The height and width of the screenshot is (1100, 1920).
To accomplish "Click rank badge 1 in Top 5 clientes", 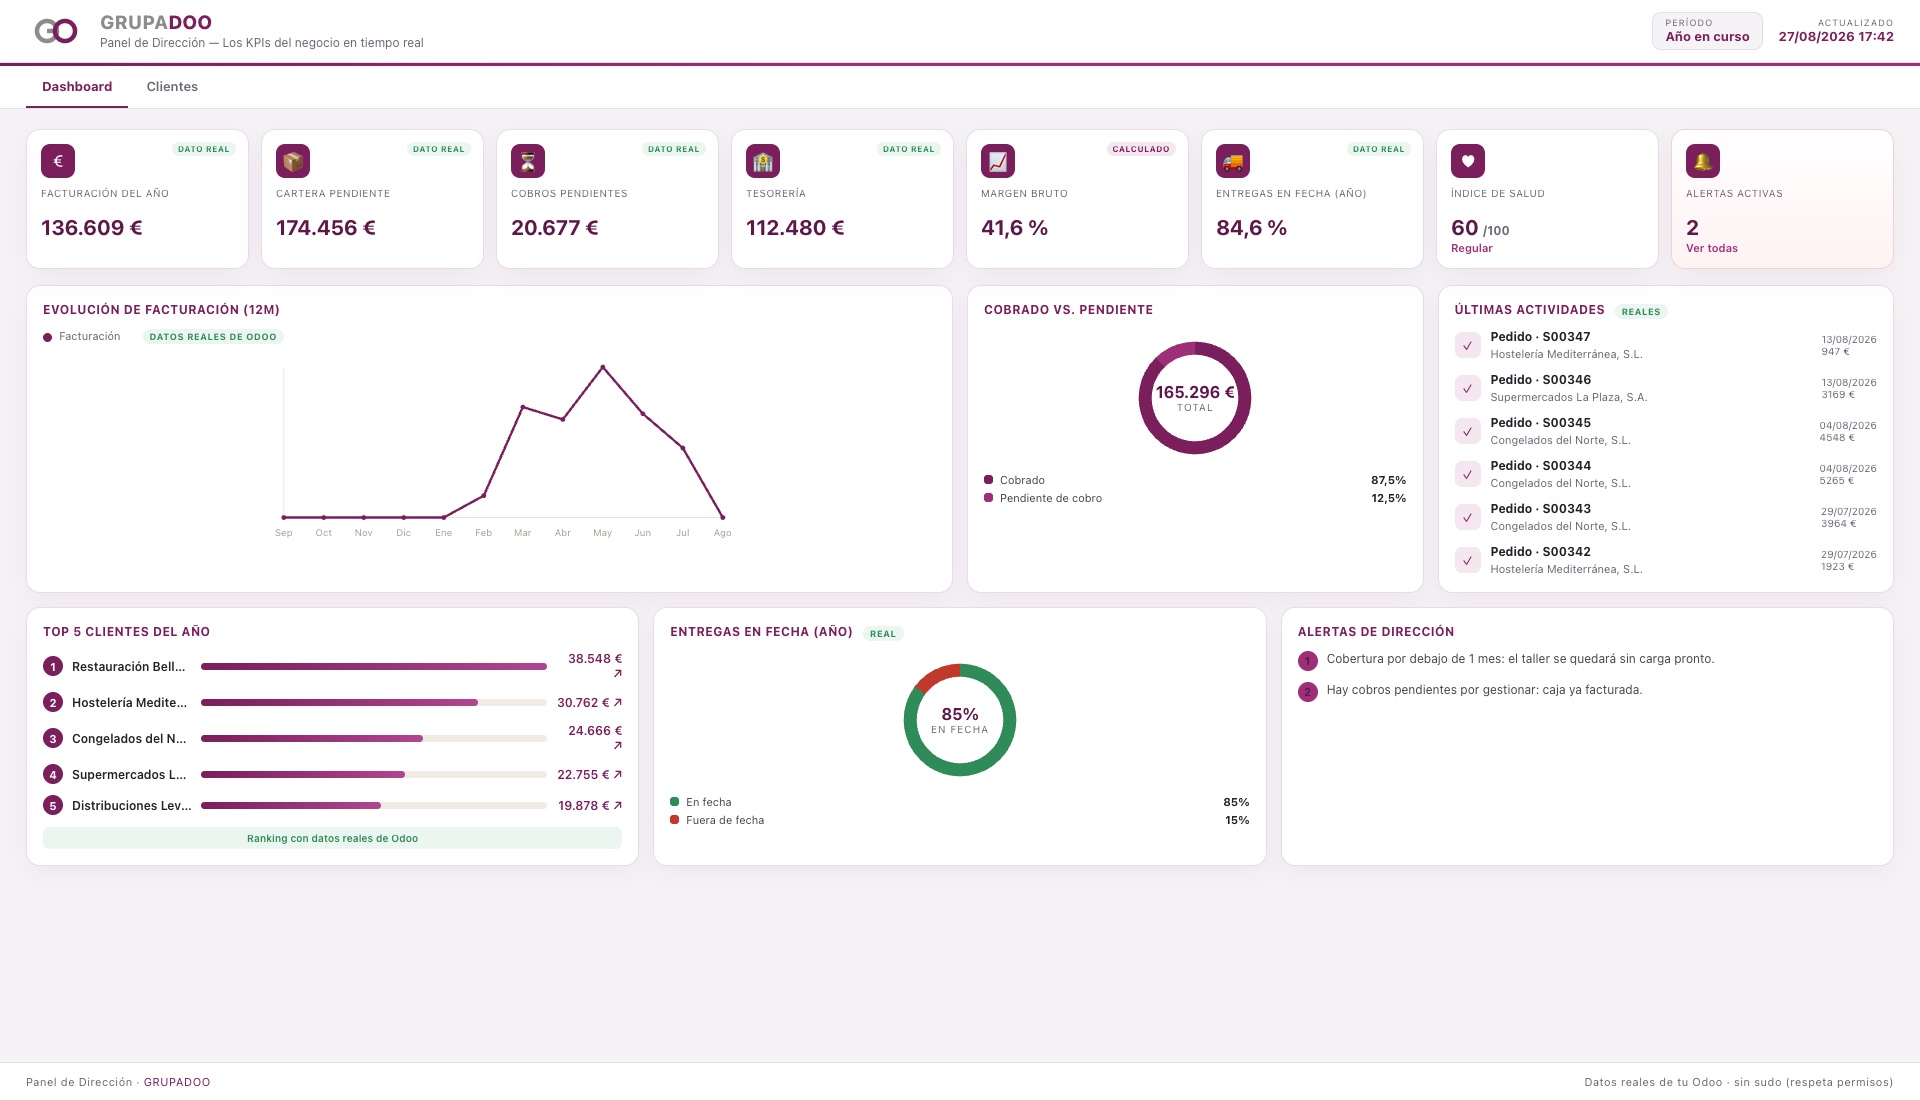I will pos(53,666).
